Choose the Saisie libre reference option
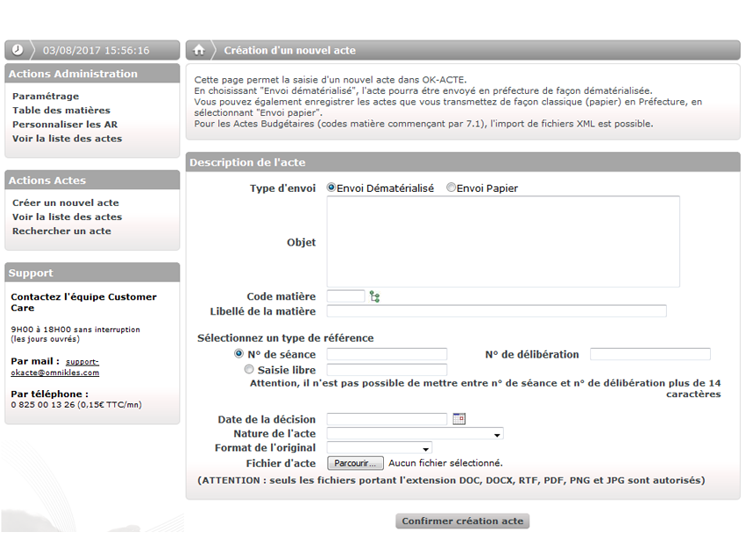746x555 pixels. click(249, 369)
